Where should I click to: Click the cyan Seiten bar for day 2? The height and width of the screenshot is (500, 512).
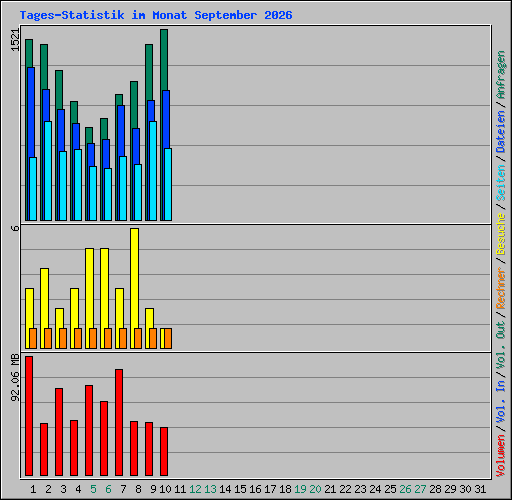coord(48,171)
